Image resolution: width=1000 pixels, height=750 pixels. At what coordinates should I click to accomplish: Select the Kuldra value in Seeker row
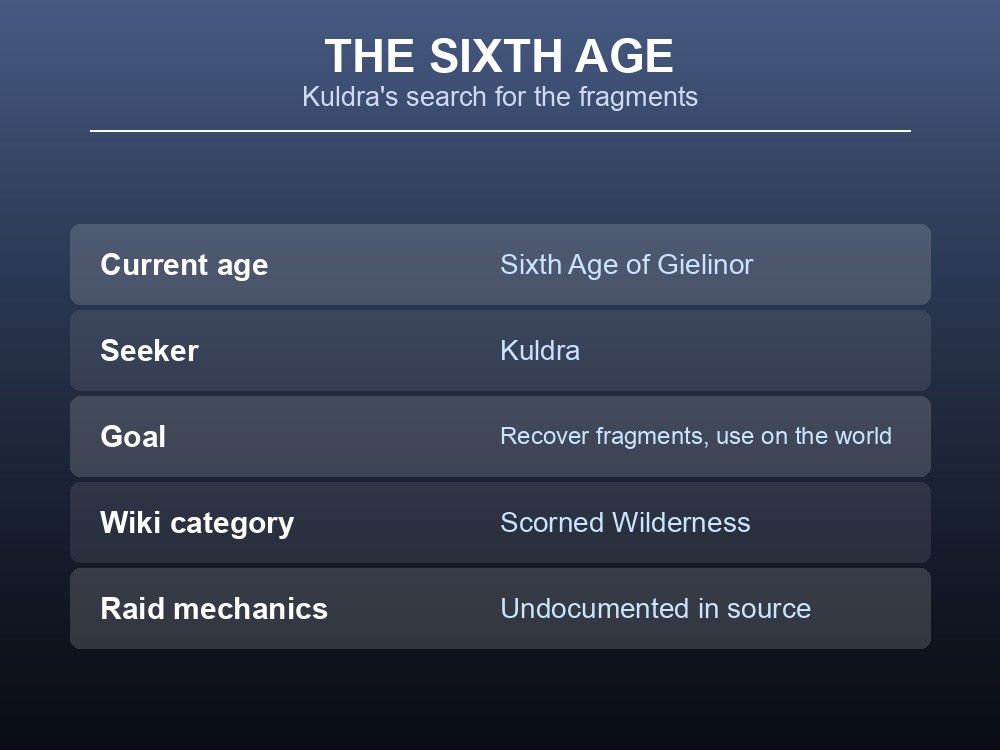(x=540, y=351)
